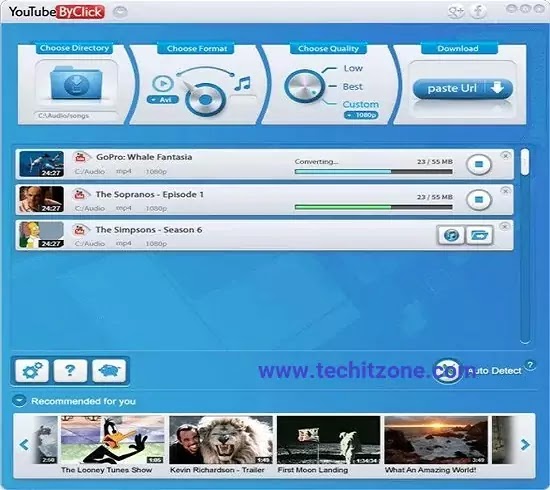Stop the GoPro: Whale Fantasia download
Viewport: 550px width, 490px height.
tap(479, 164)
